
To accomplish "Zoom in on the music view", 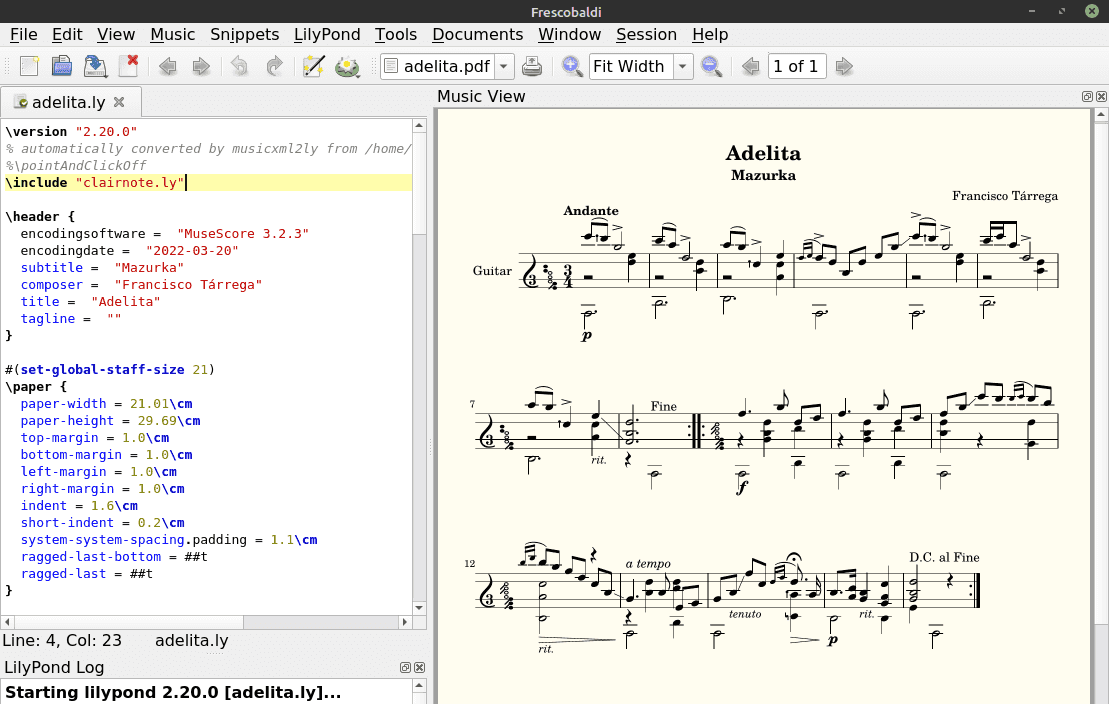I will point(572,67).
